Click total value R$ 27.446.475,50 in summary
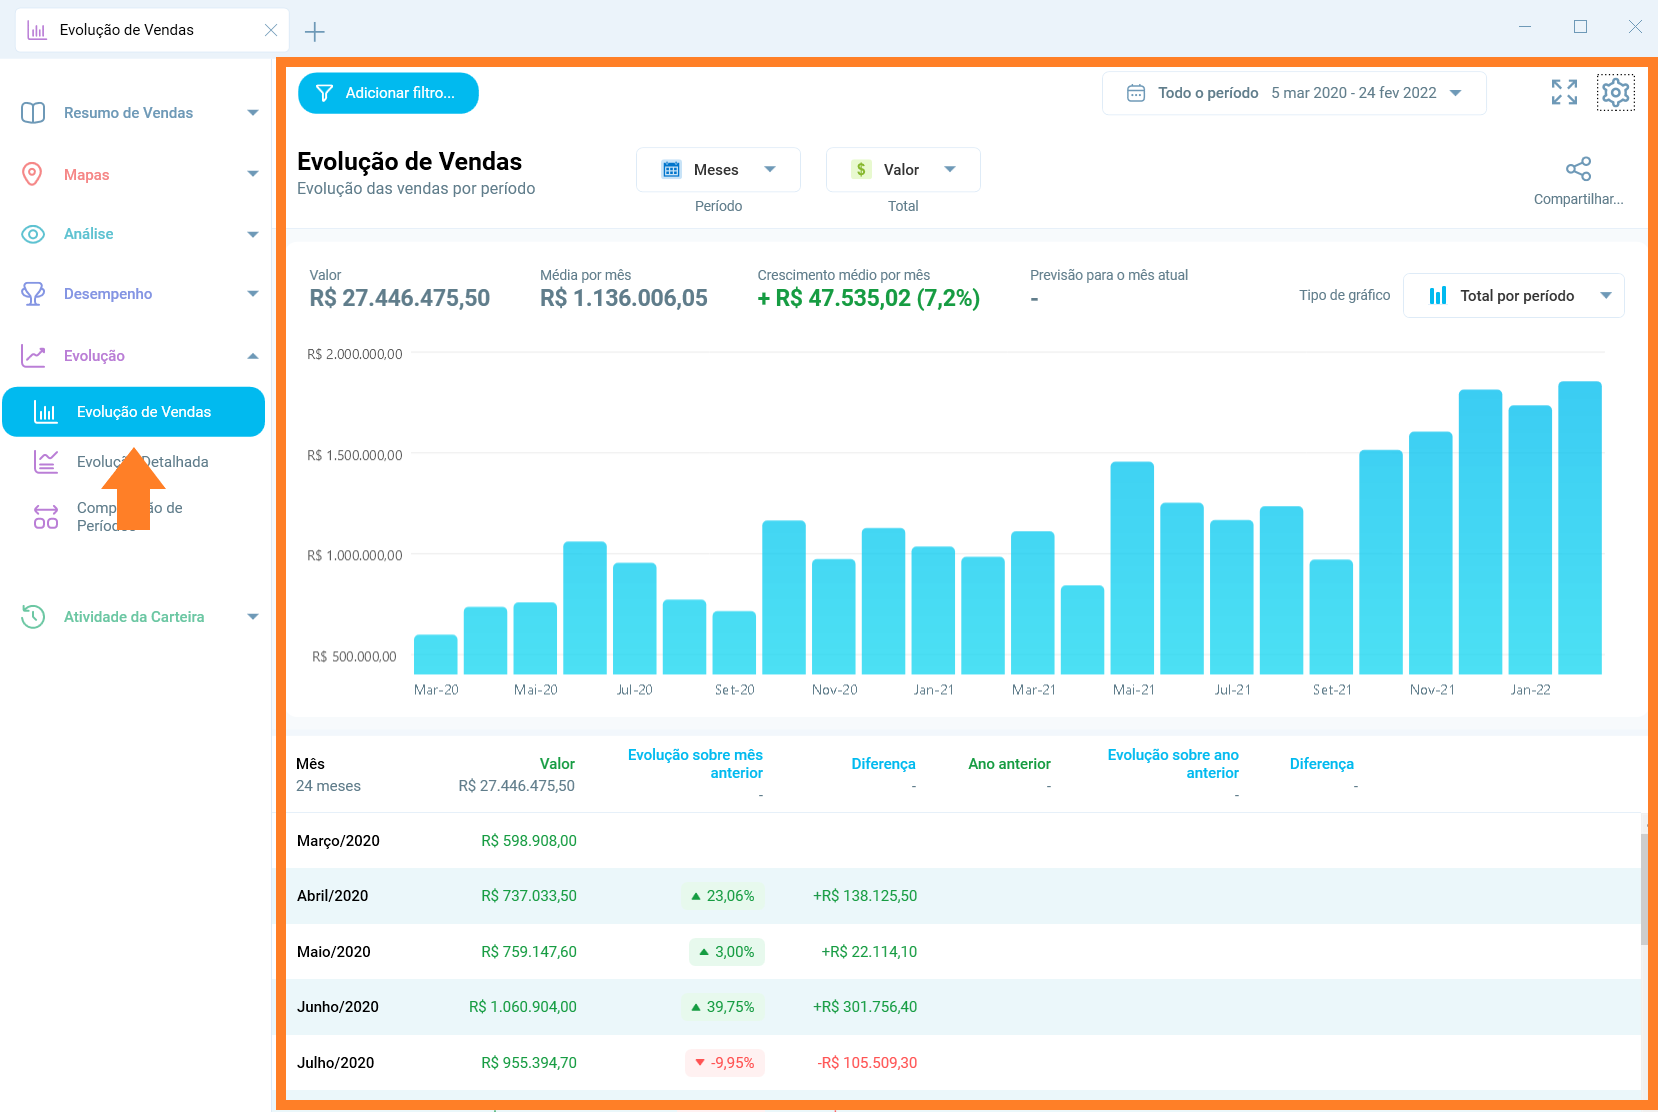 pos(400,298)
